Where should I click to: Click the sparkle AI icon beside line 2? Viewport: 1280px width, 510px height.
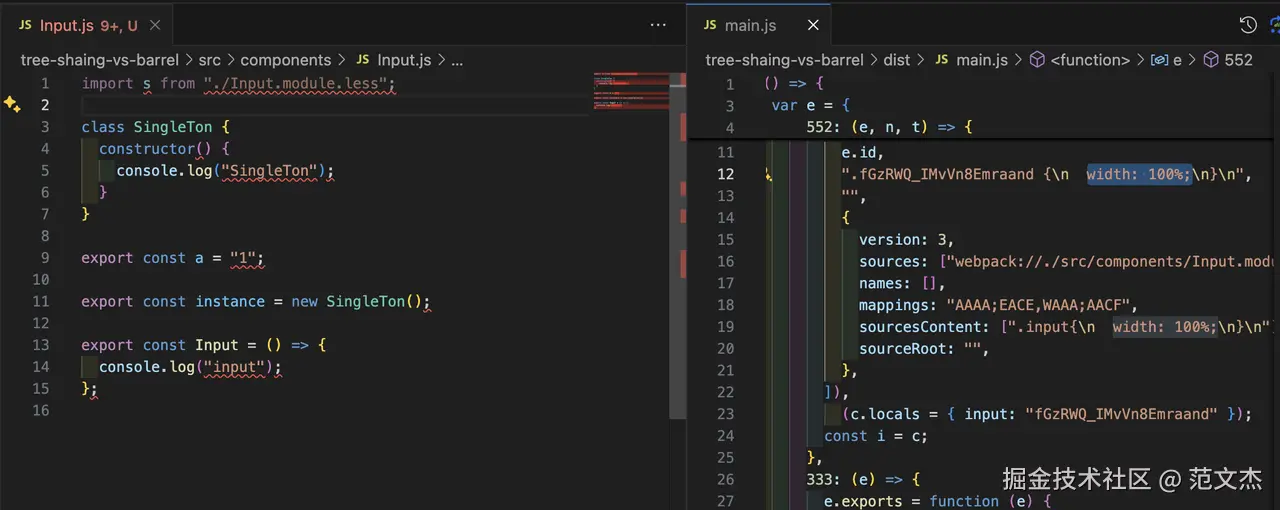click(x=12, y=104)
